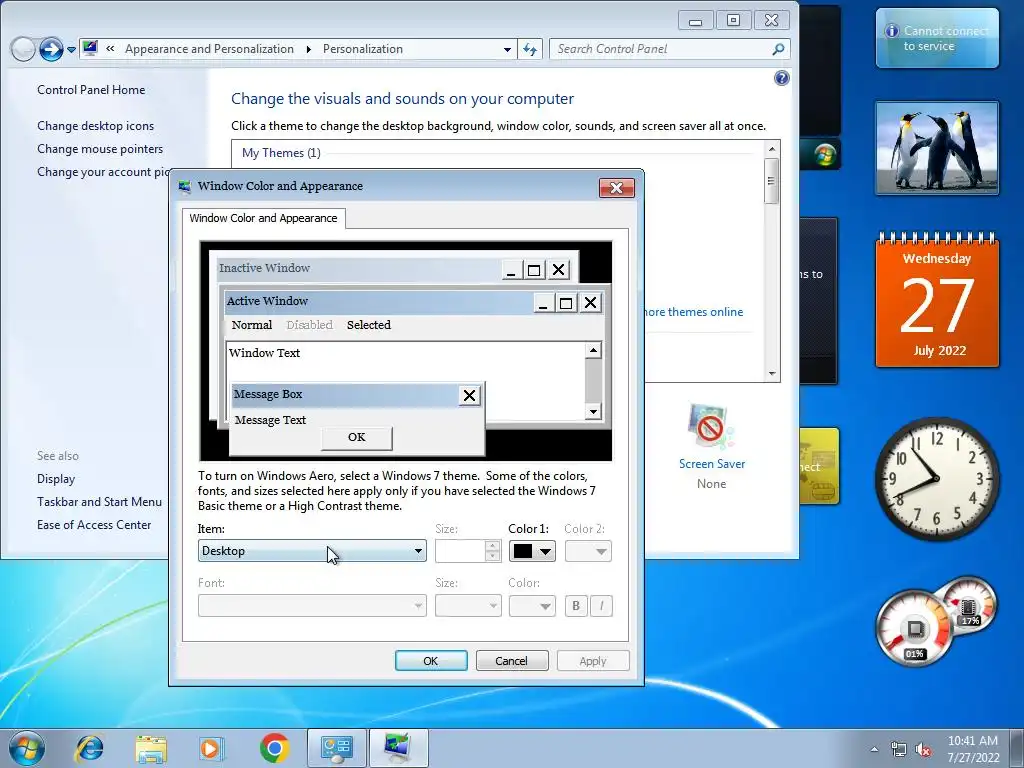Toggle Bold font button
This screenshot has width=1024, height=768.
pyautogui.click(x=575, y=605)
